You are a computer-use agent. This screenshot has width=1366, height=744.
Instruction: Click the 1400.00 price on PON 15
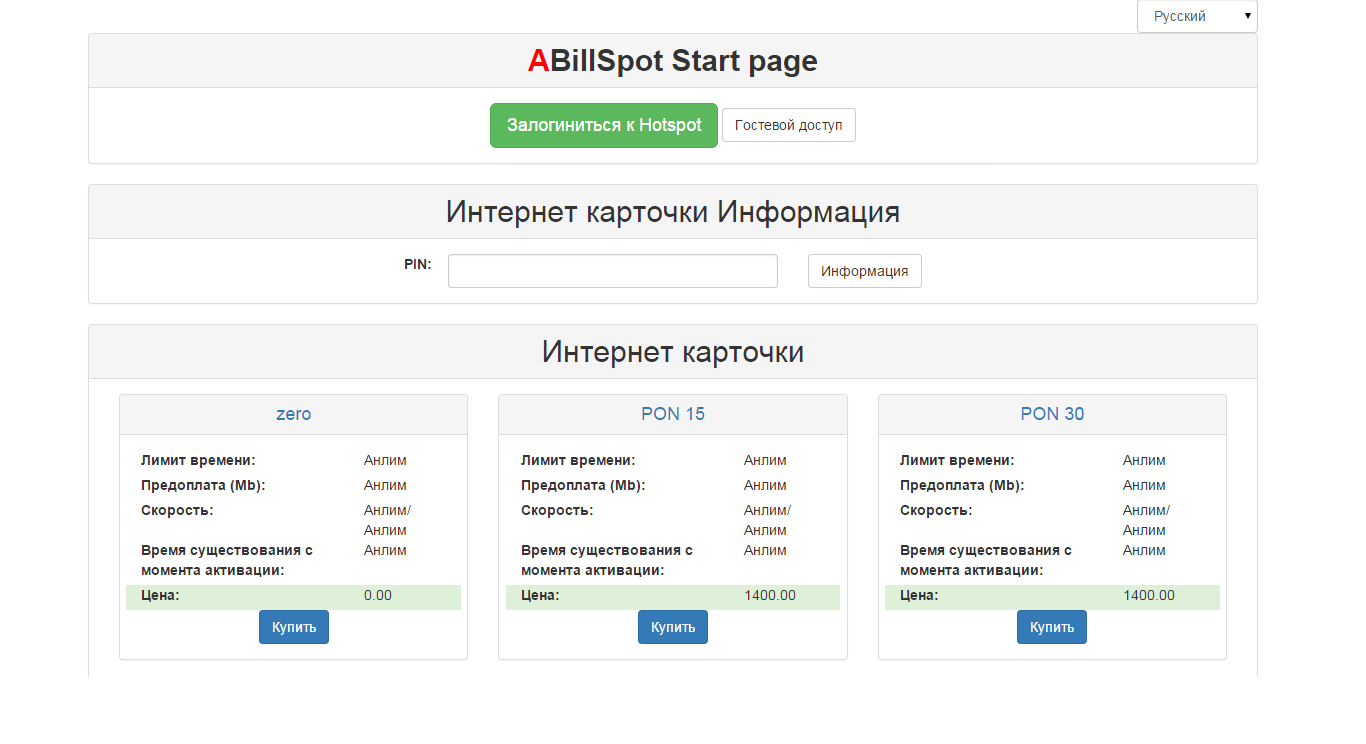pos(770,595)
